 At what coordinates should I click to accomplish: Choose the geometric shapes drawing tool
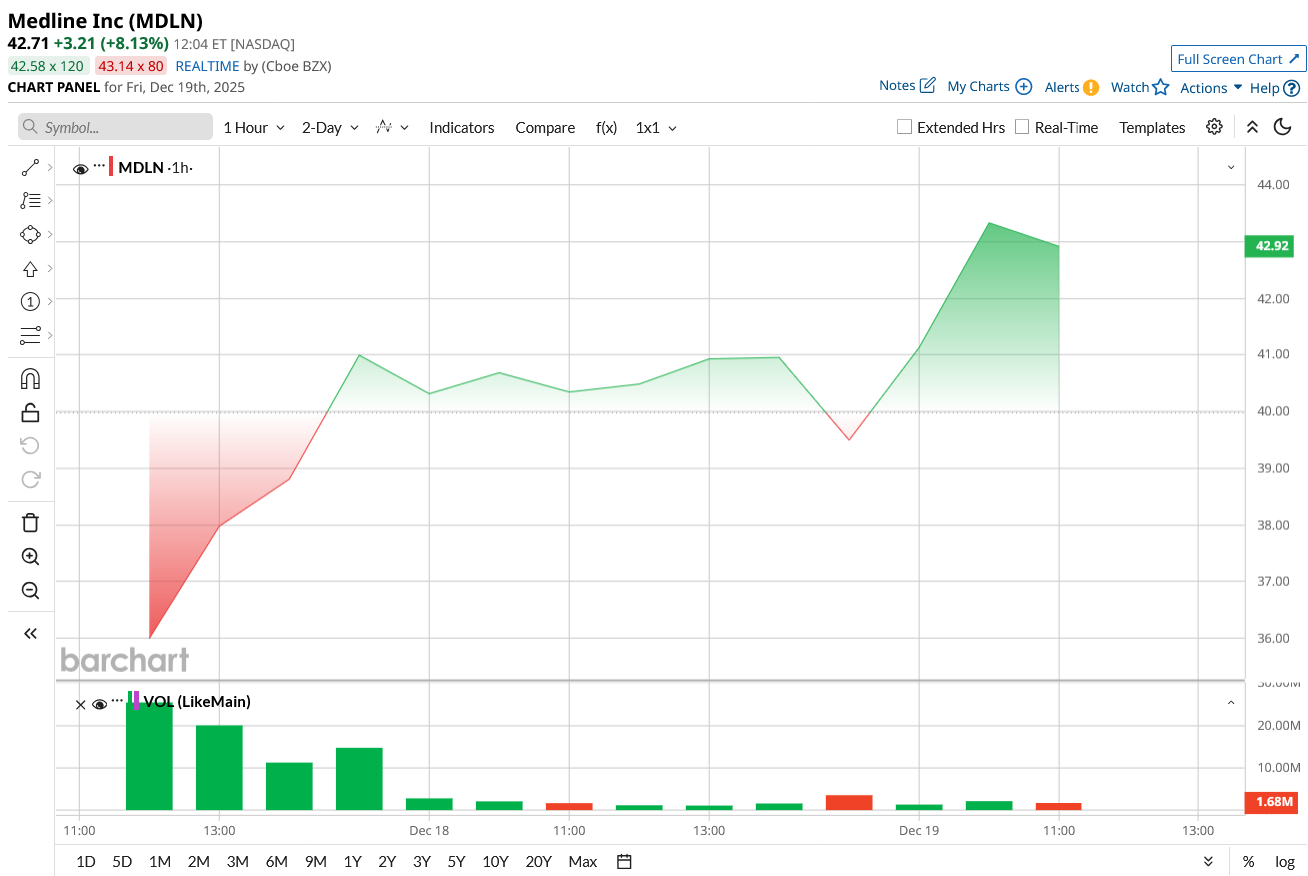(30, 235)
